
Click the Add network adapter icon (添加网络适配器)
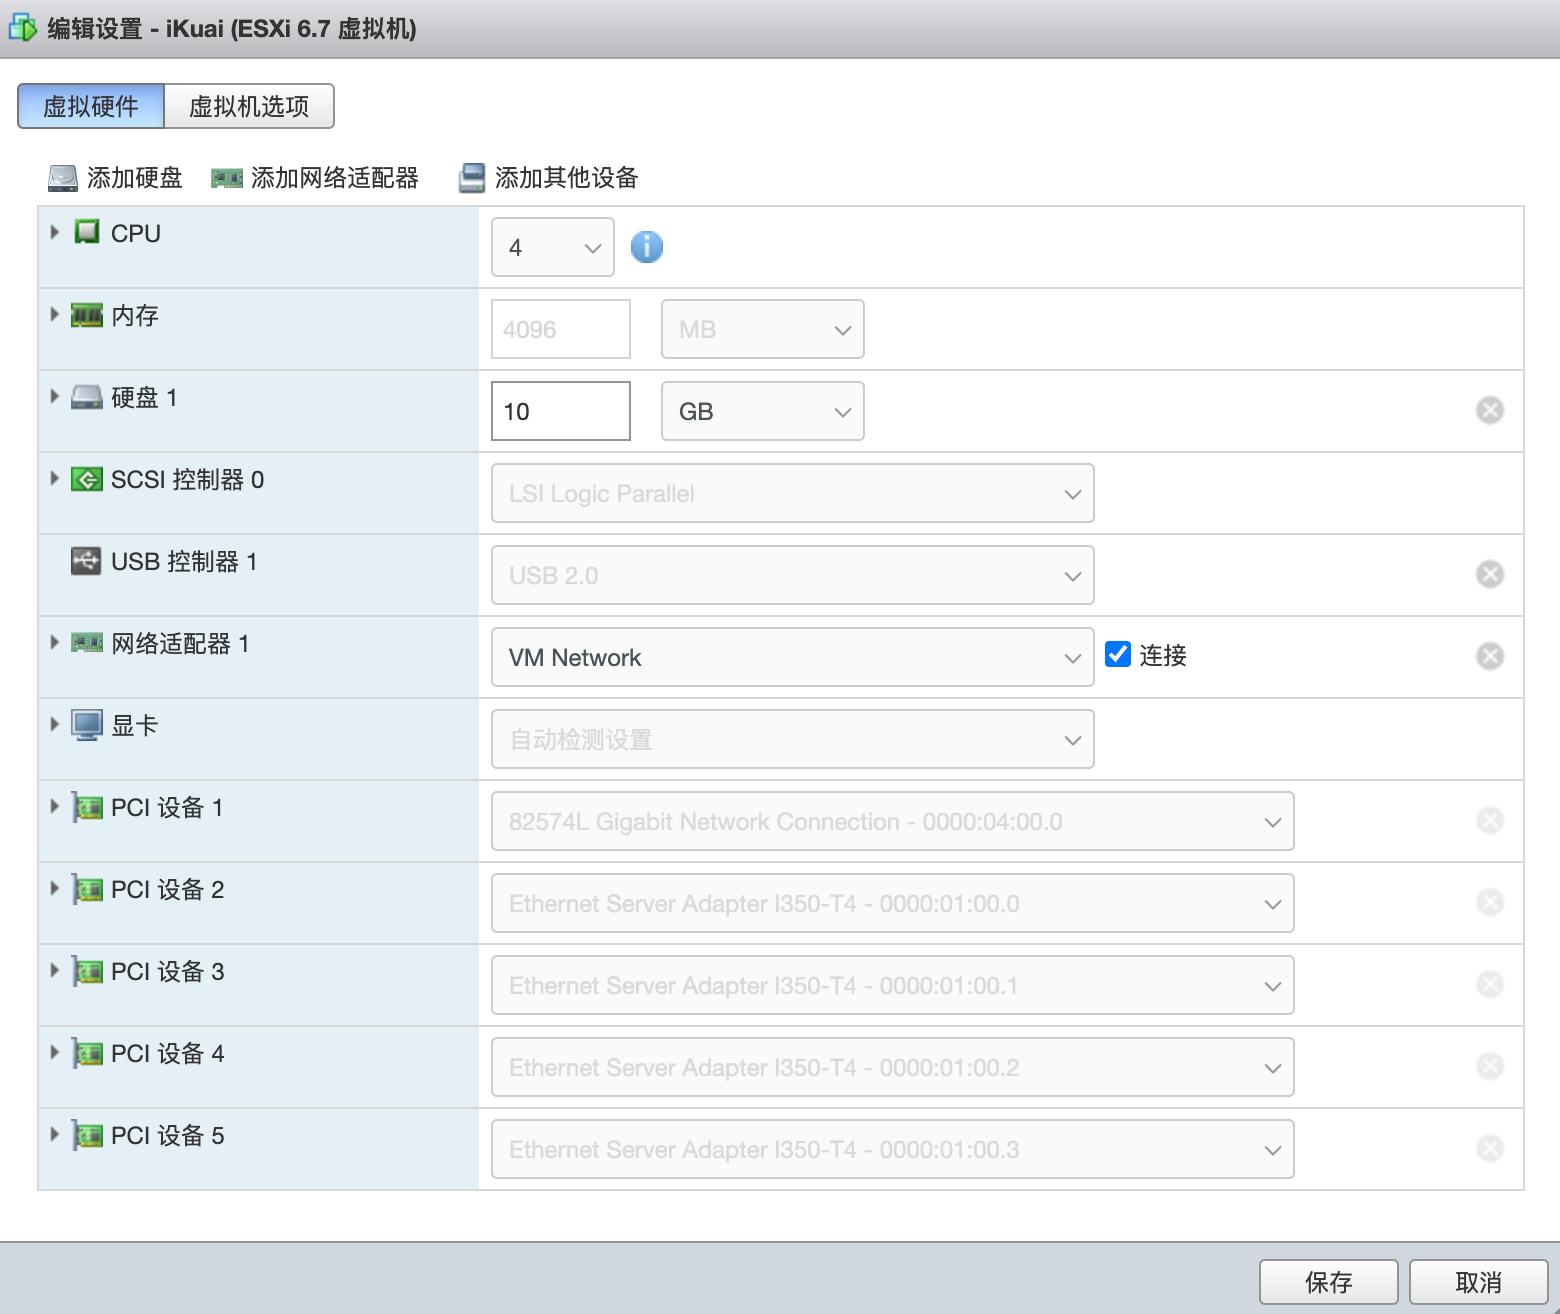pyautogui.click(x=227, y=178)
